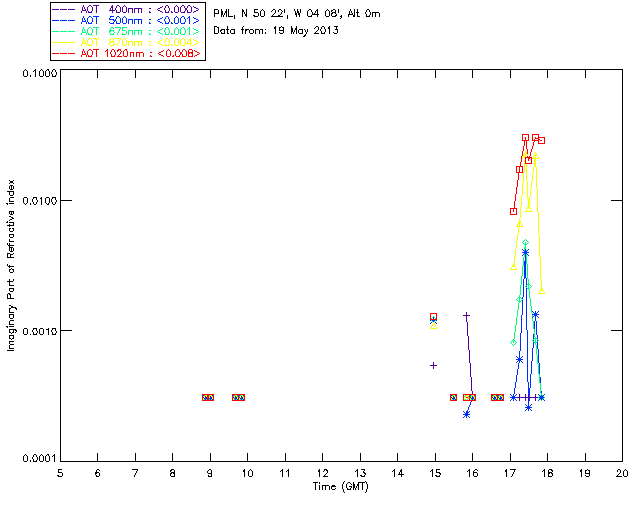The height and width of the screenshot is (512, 640).
Task: Click the rightmost red square on the red line
Action: [x=542, y=140]
